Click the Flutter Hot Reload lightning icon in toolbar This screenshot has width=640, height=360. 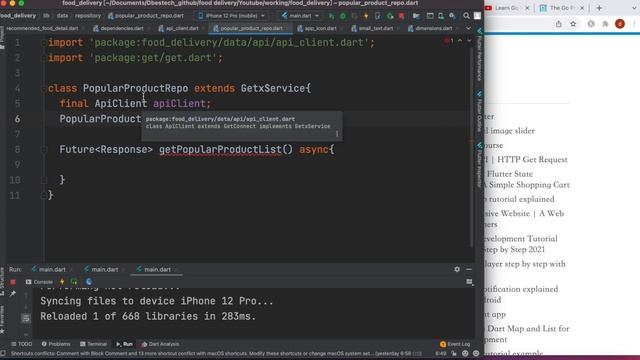pyautogui.click(x=366, y=16)
